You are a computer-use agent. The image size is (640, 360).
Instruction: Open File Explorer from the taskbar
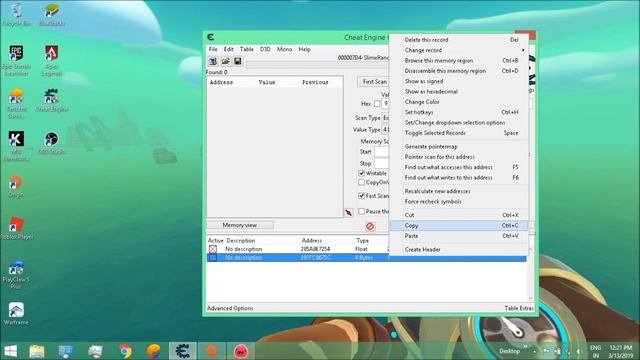pos(37,351)
